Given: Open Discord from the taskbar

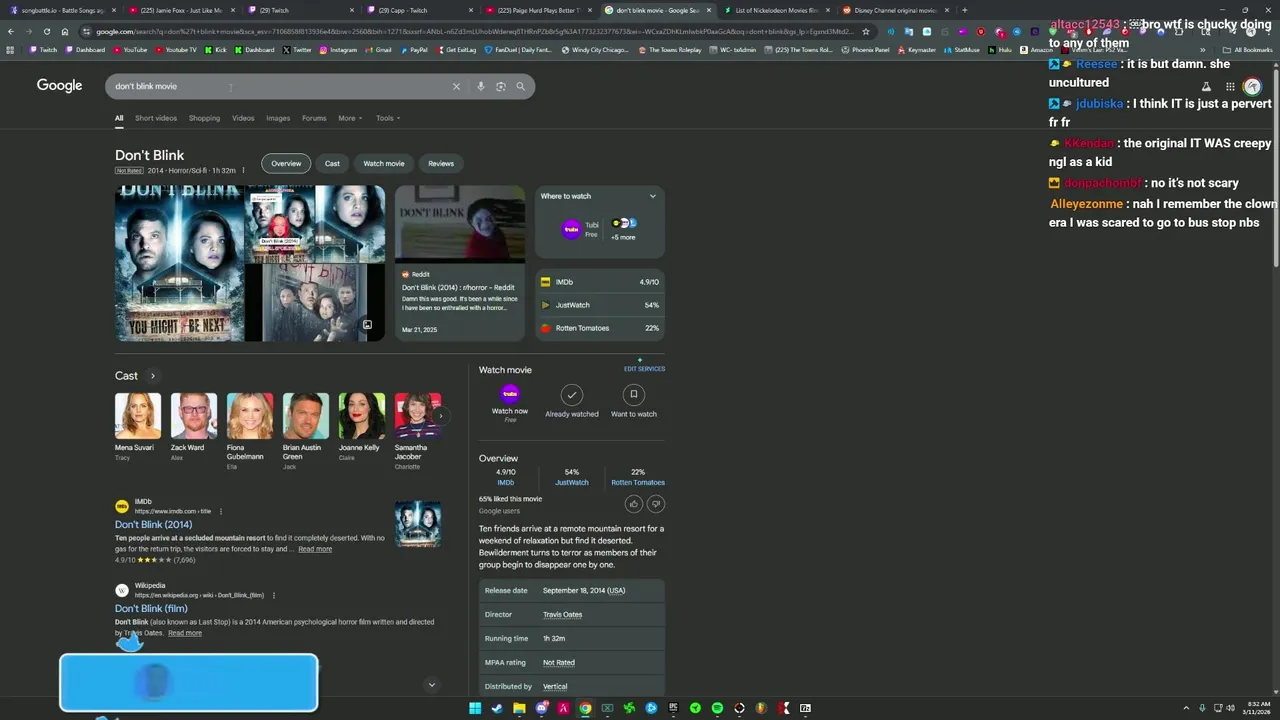Looking at the screenshot, I should [541, 708].
